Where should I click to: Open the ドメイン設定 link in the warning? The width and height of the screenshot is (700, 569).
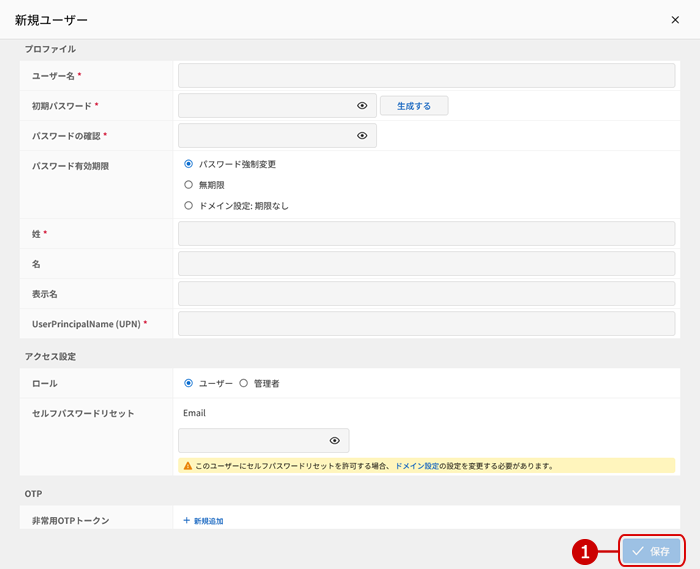pyautogui.click(x=417, y=466)
